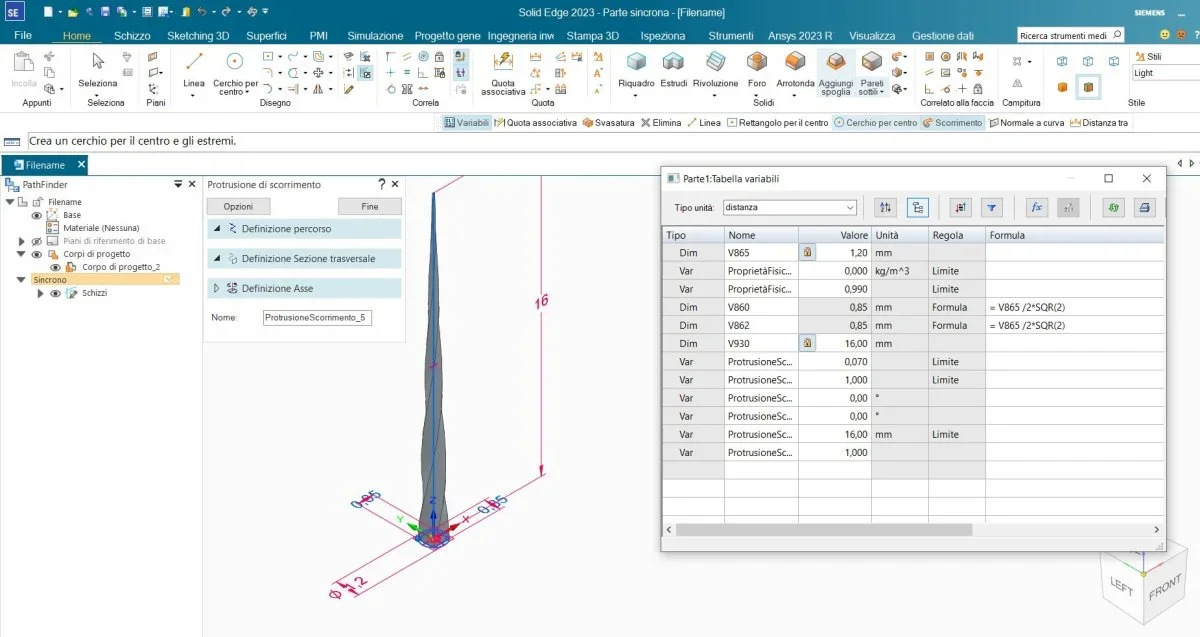The height and width of the screenshot is (637, 1200).
Task: Click the green refresh icon in variable table
Action: pos(1113,207)
